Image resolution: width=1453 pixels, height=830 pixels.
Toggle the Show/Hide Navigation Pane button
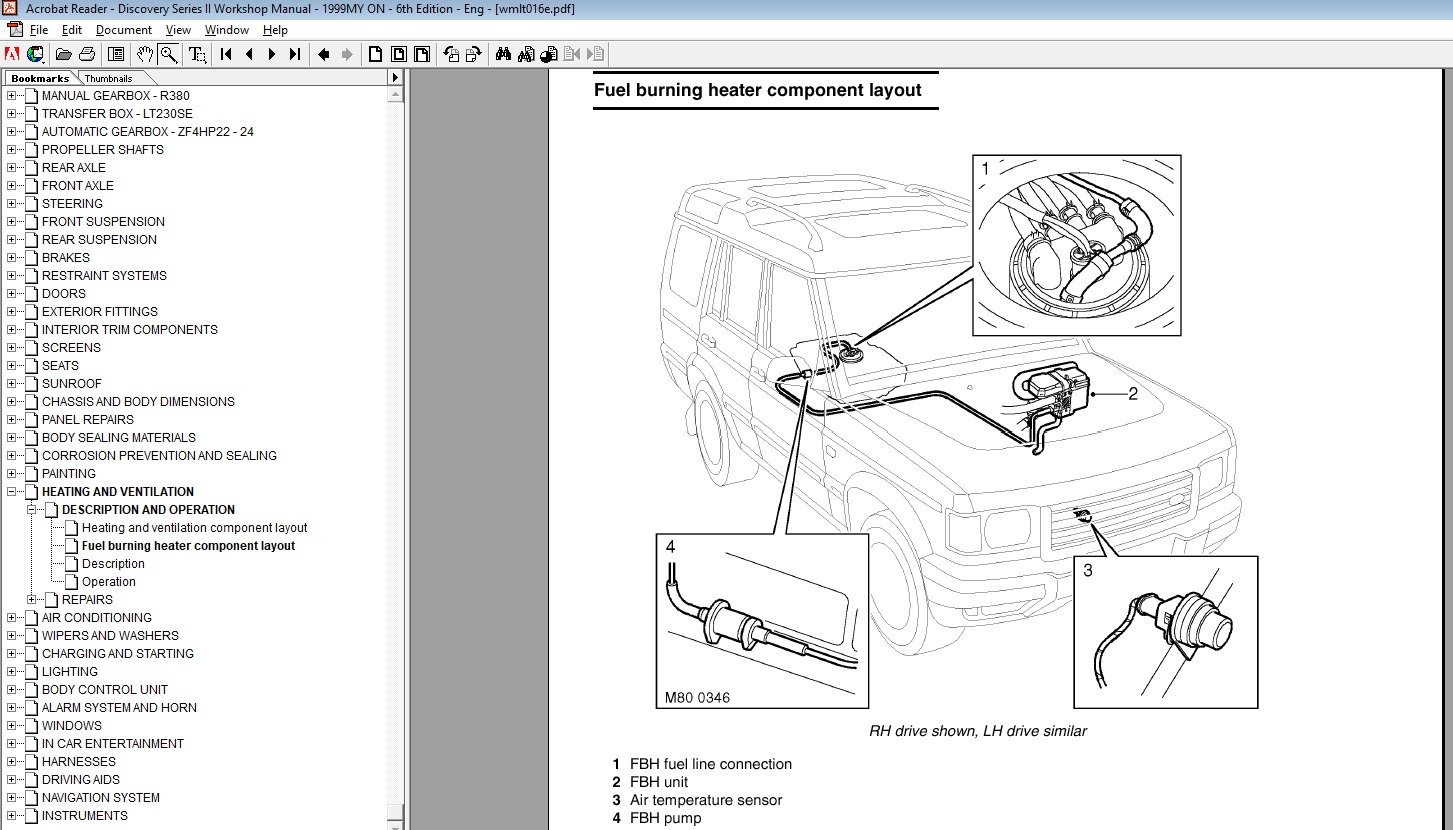[x=116, y=54]
